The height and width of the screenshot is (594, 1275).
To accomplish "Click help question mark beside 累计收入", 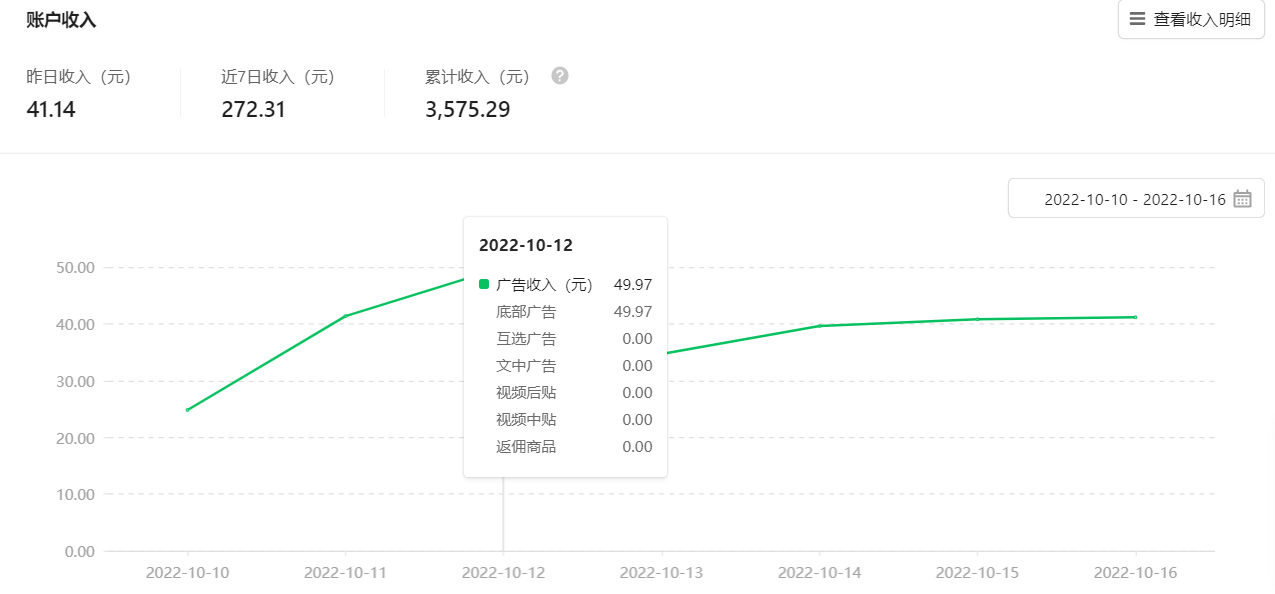I will click(560, 76).
